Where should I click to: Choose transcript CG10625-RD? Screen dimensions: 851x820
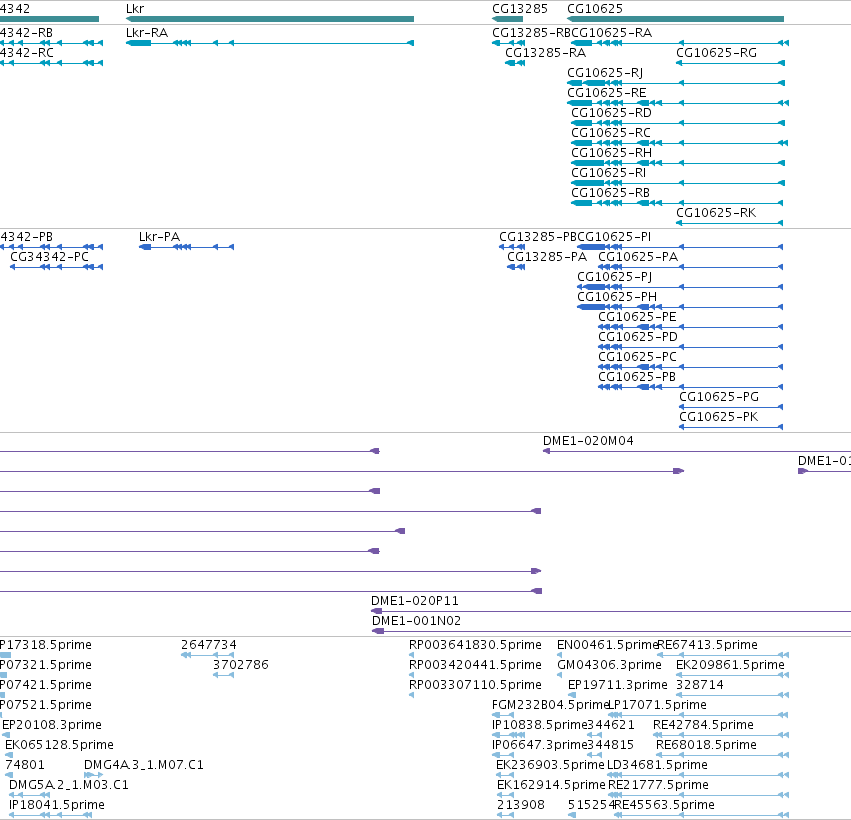tap(678, 123)
